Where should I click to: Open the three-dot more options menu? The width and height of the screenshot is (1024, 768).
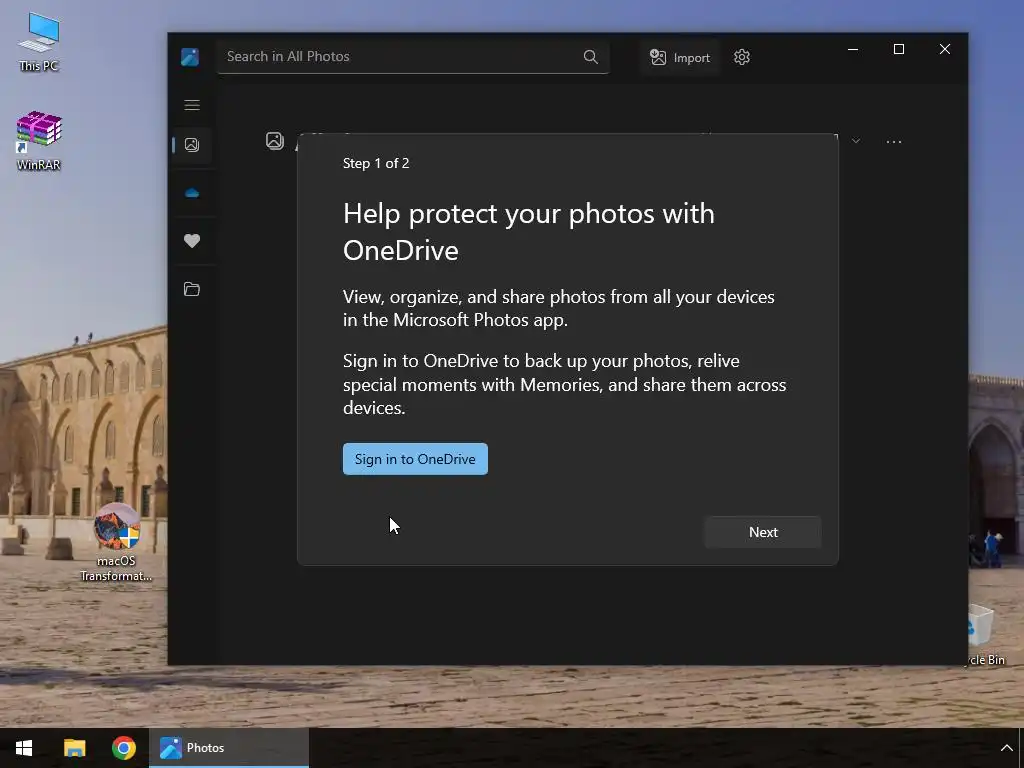click(x=894, y=142)
